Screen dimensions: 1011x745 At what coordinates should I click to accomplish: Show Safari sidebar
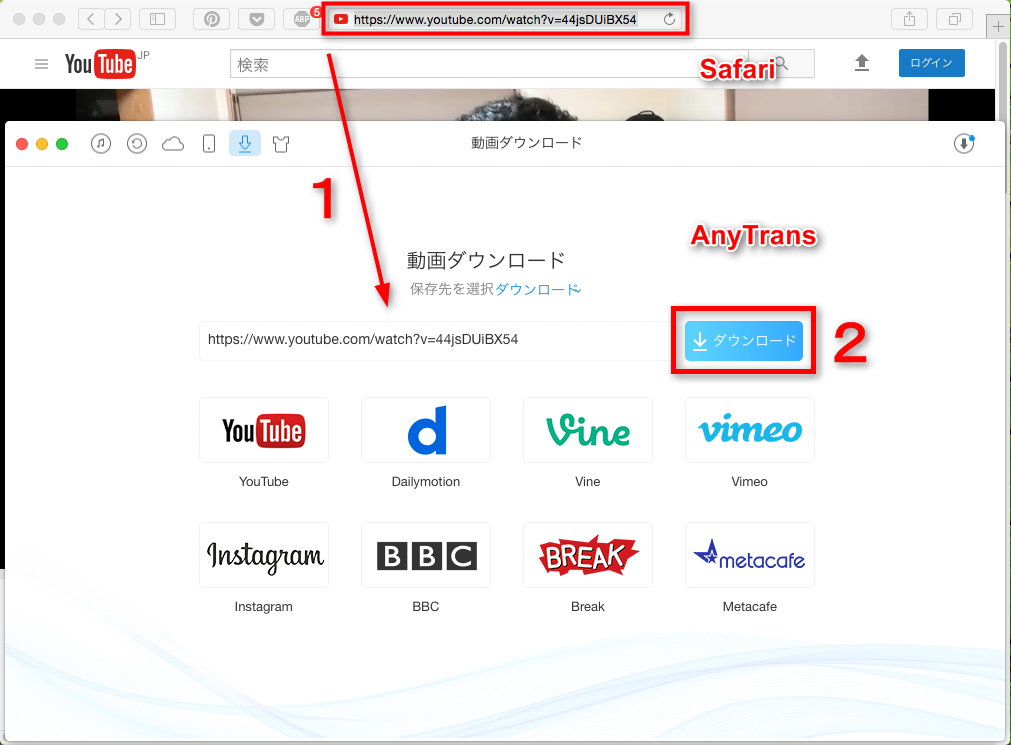pos(157,19)
